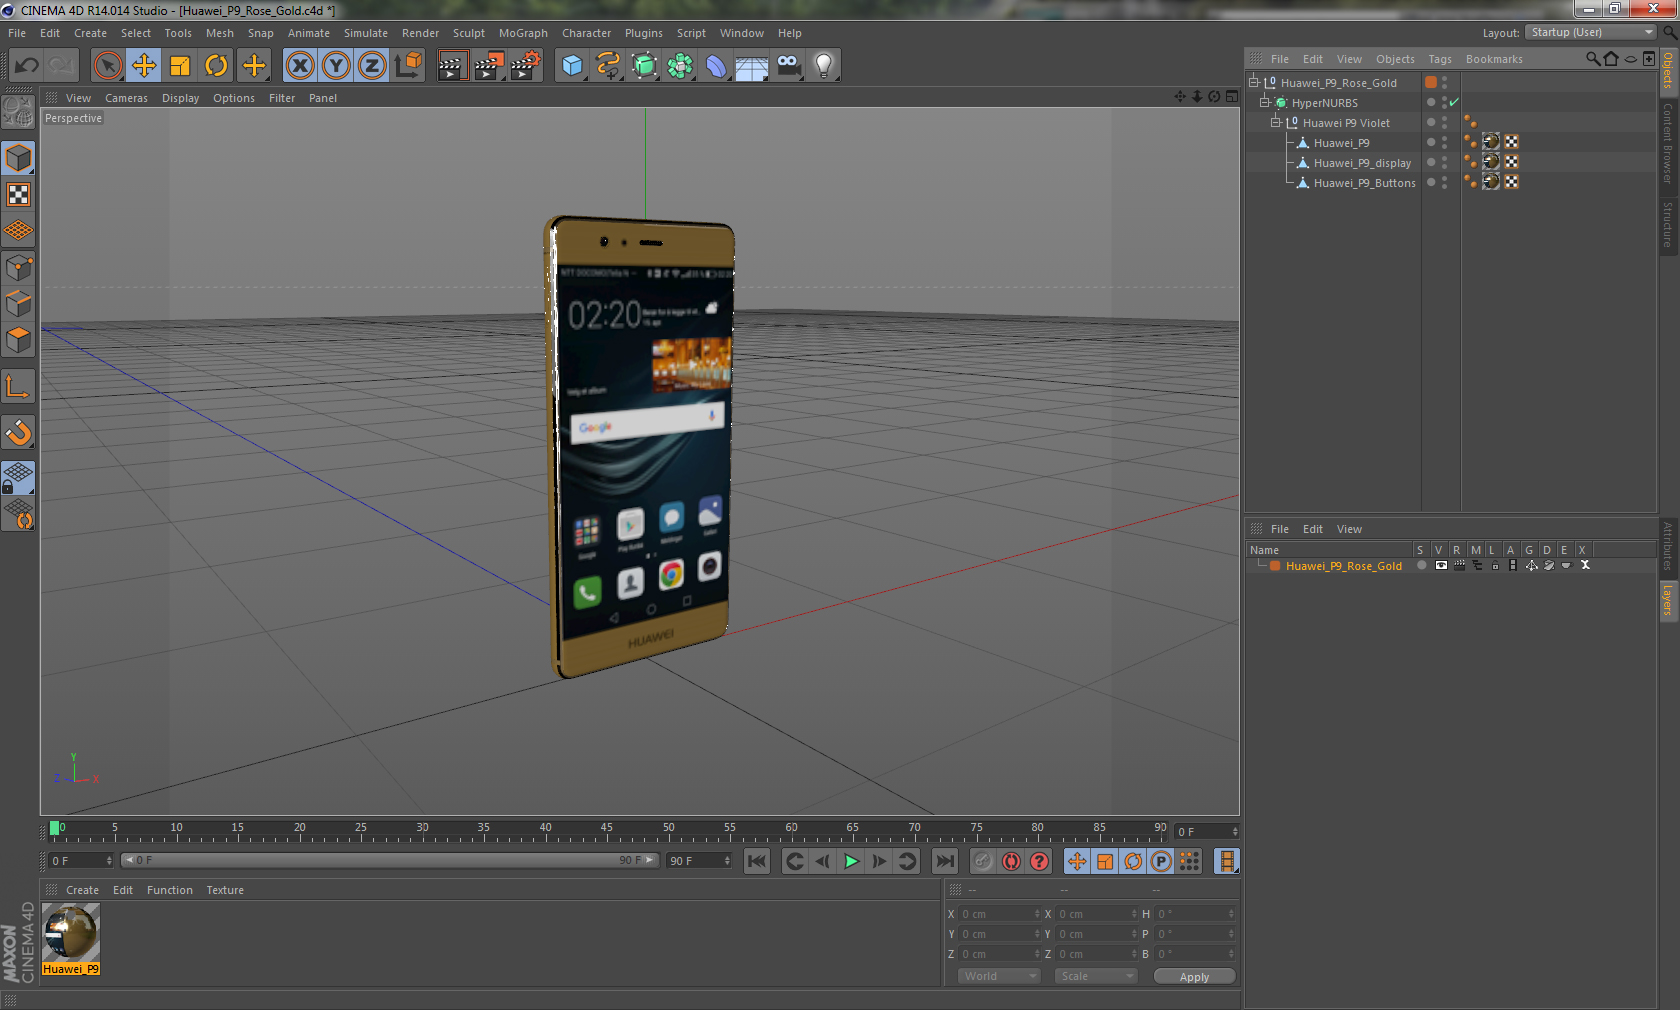This screenshot has height=1010, width=1680.
Task: Click Huawei_P9_Rose_Gold layer color swatch
Action: tap(1275, 566)
